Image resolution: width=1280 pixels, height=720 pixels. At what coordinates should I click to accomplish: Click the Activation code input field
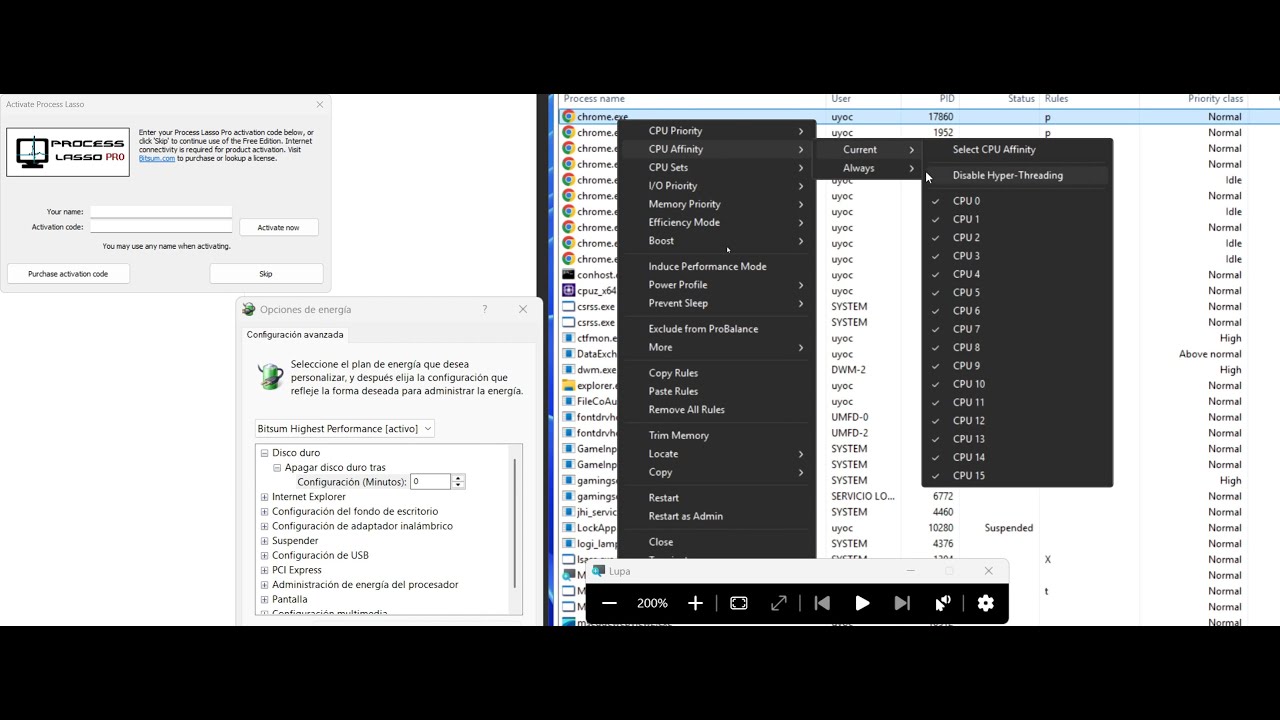click(161, 227)
